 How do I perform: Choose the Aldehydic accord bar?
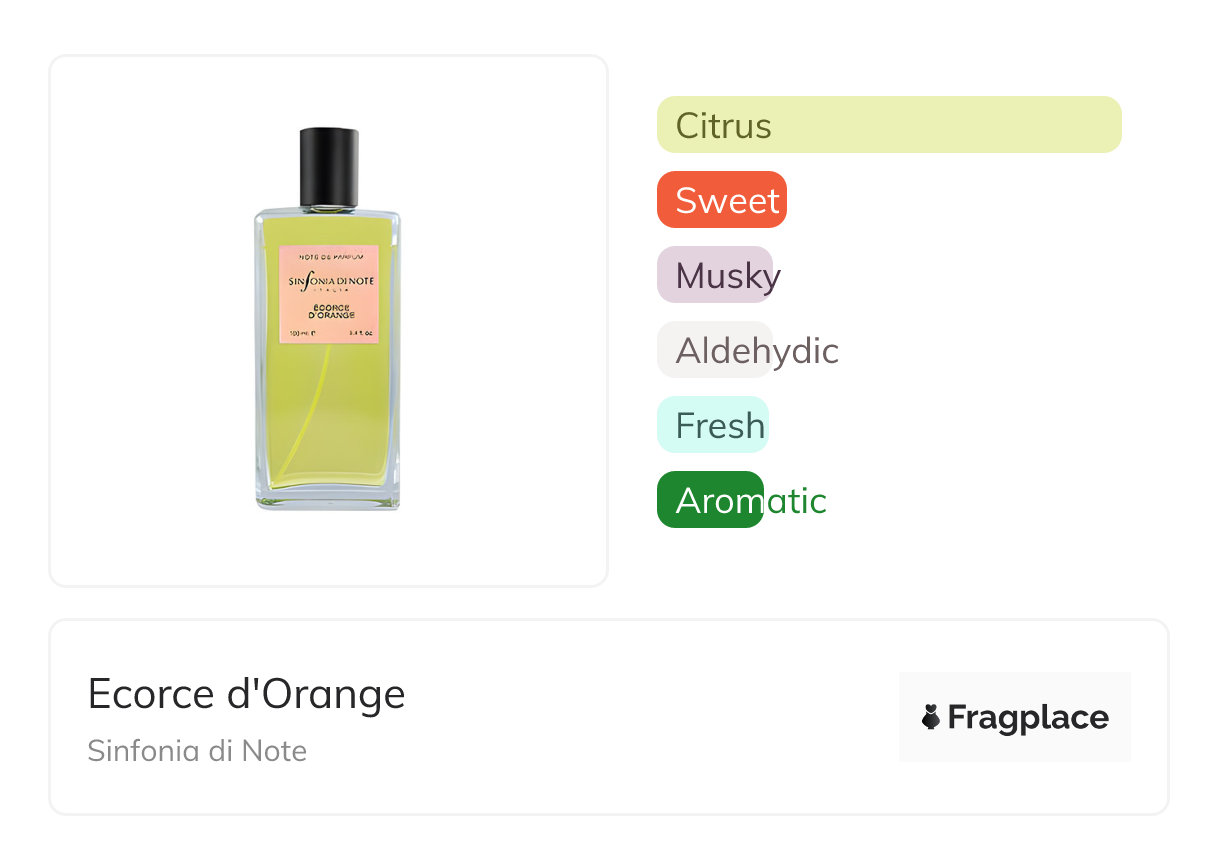(x=715, y=350)
